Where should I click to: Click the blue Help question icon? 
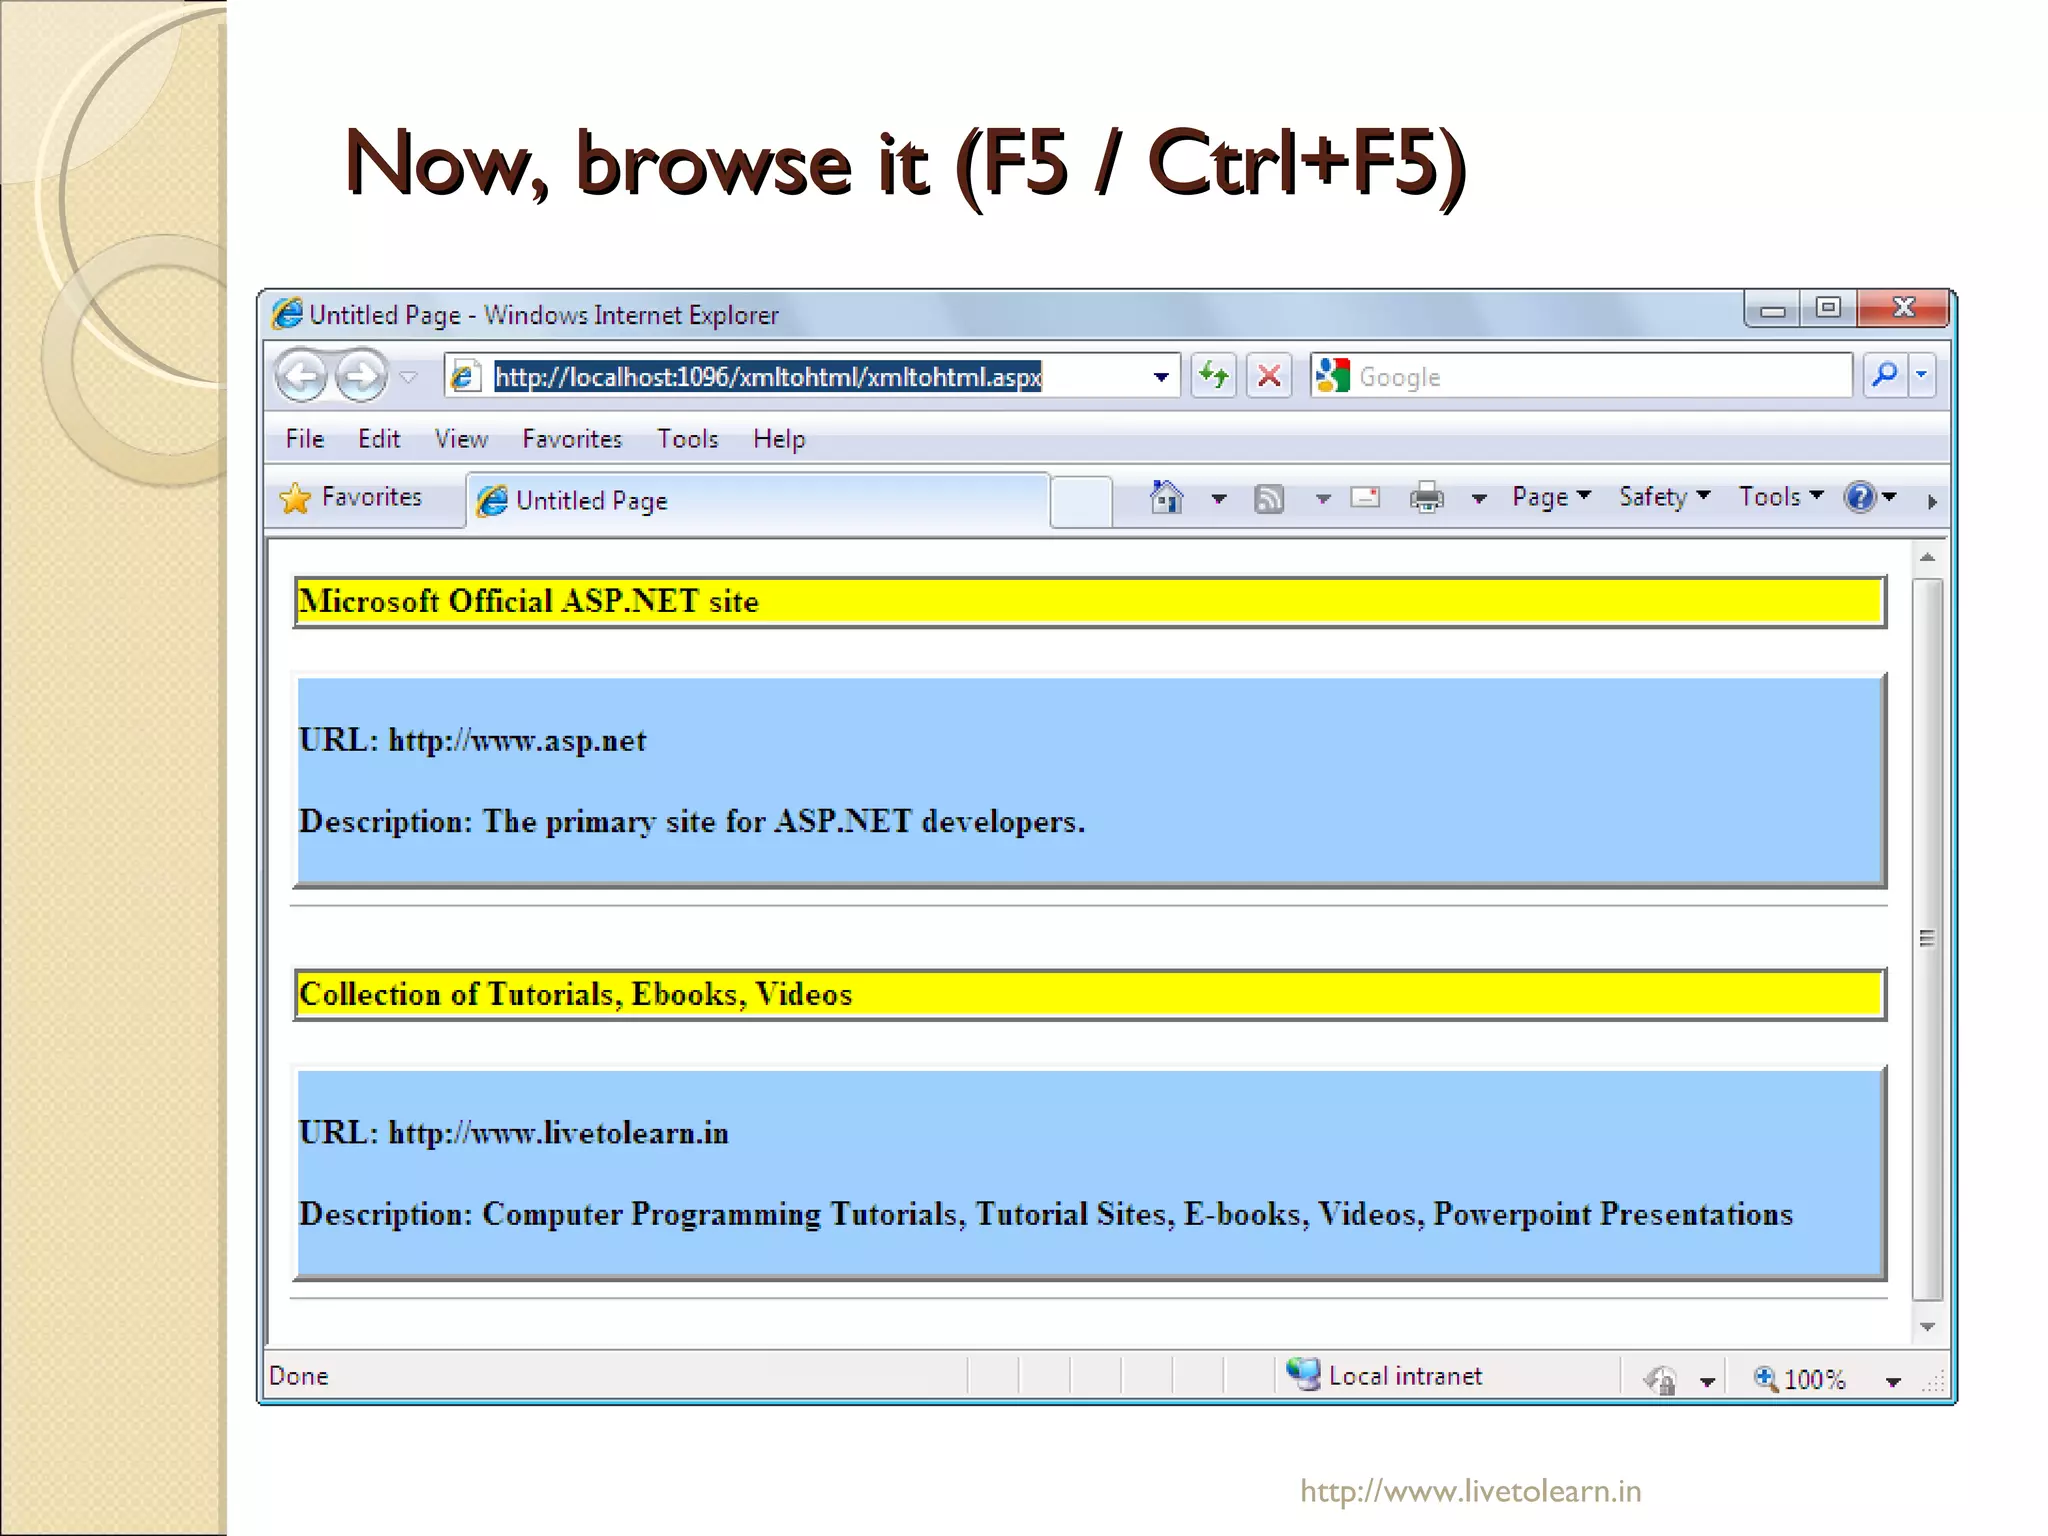click(x=1860, y=497)
